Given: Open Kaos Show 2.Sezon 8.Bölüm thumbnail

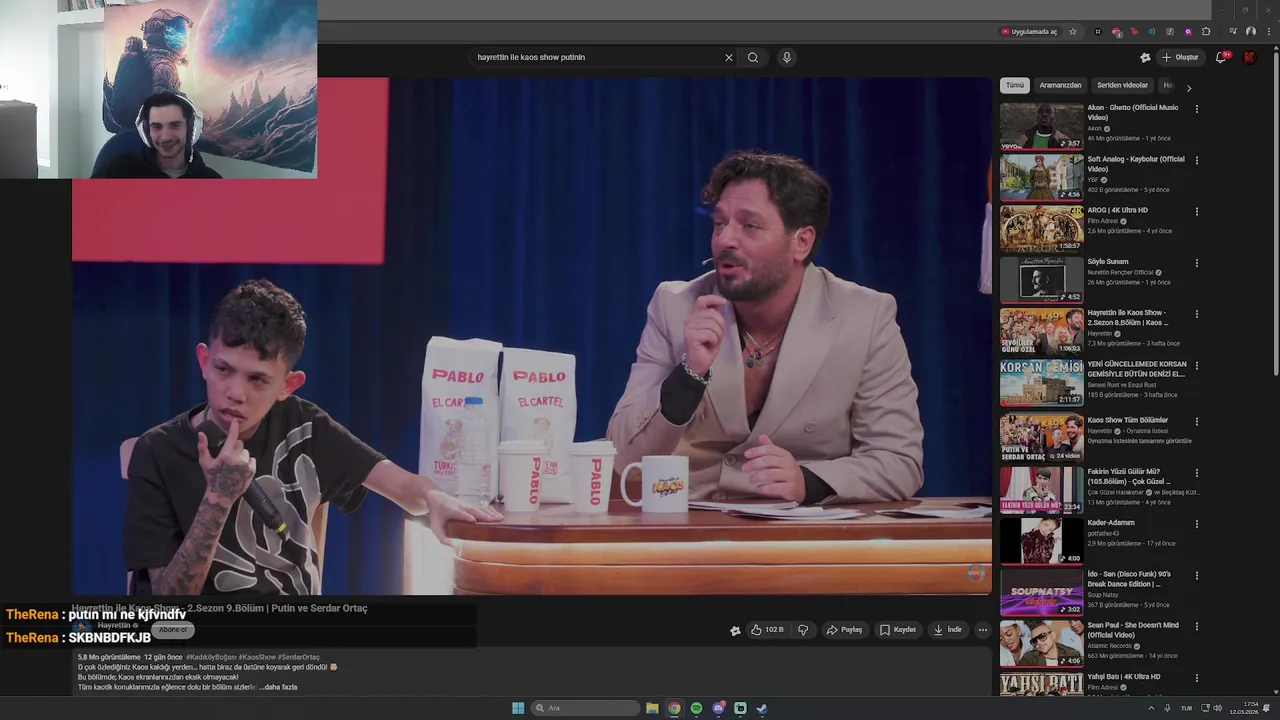Looking at the screenshot, I should click(x=1041, y=331).
